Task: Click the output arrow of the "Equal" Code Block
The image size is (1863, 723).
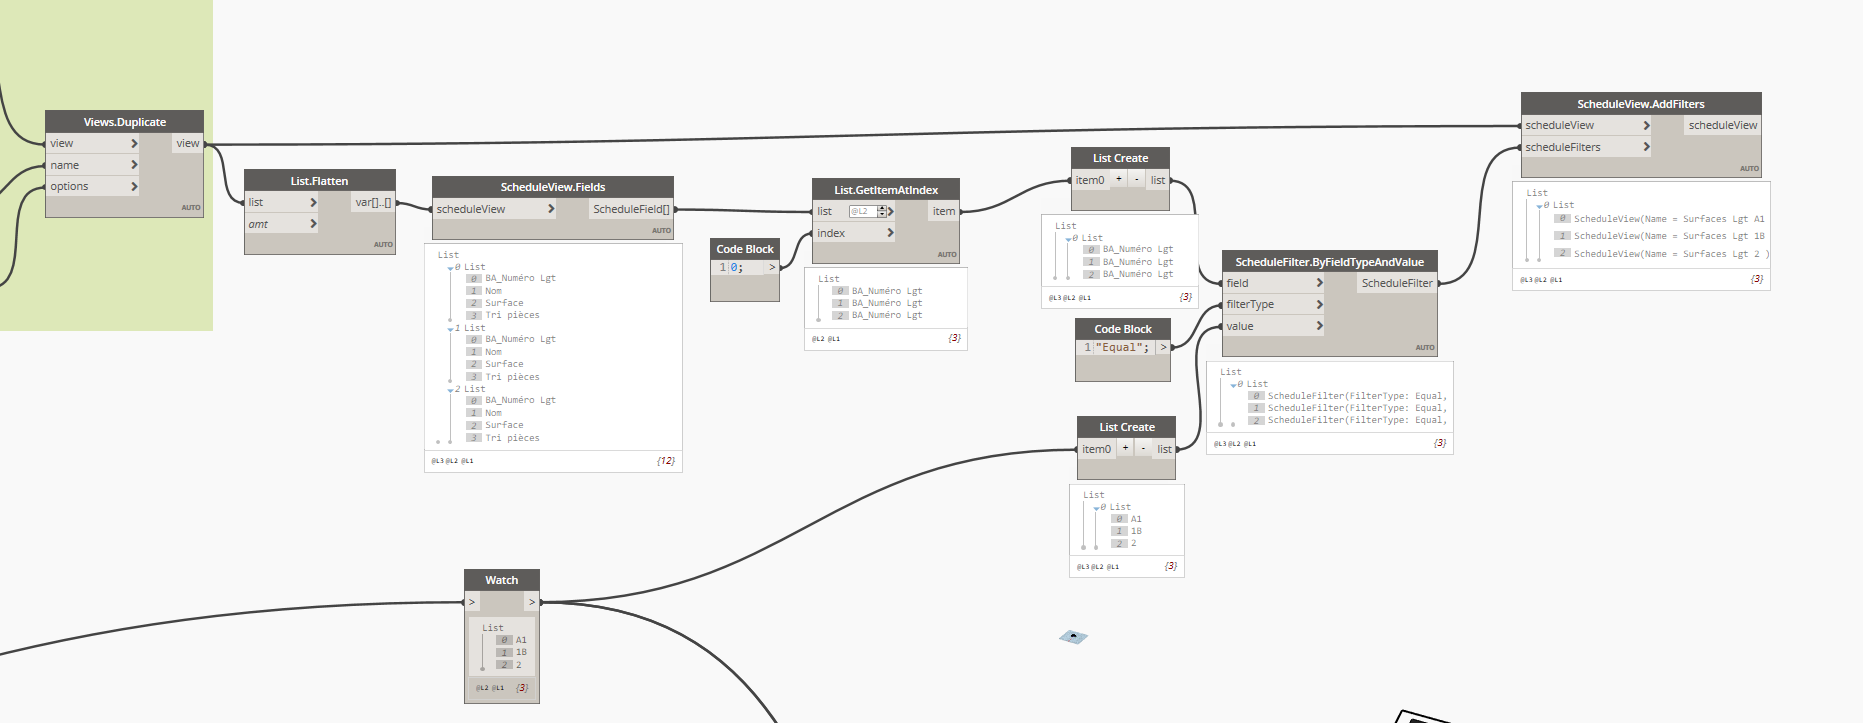Action: pos(1163,348)
